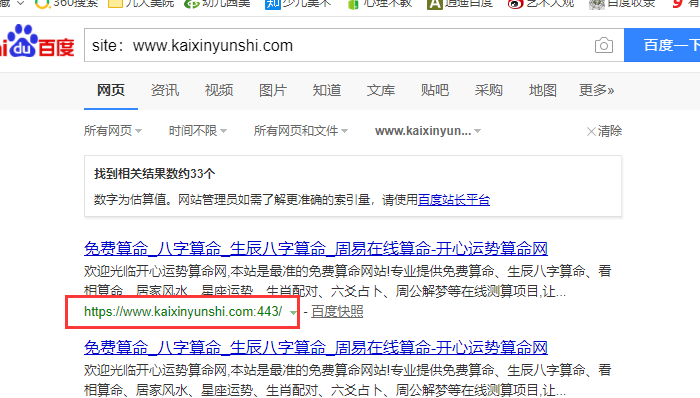Switch to the 贴吧 tab
Image resolution: width=700 pixels, height=398 pixels.
435,90
